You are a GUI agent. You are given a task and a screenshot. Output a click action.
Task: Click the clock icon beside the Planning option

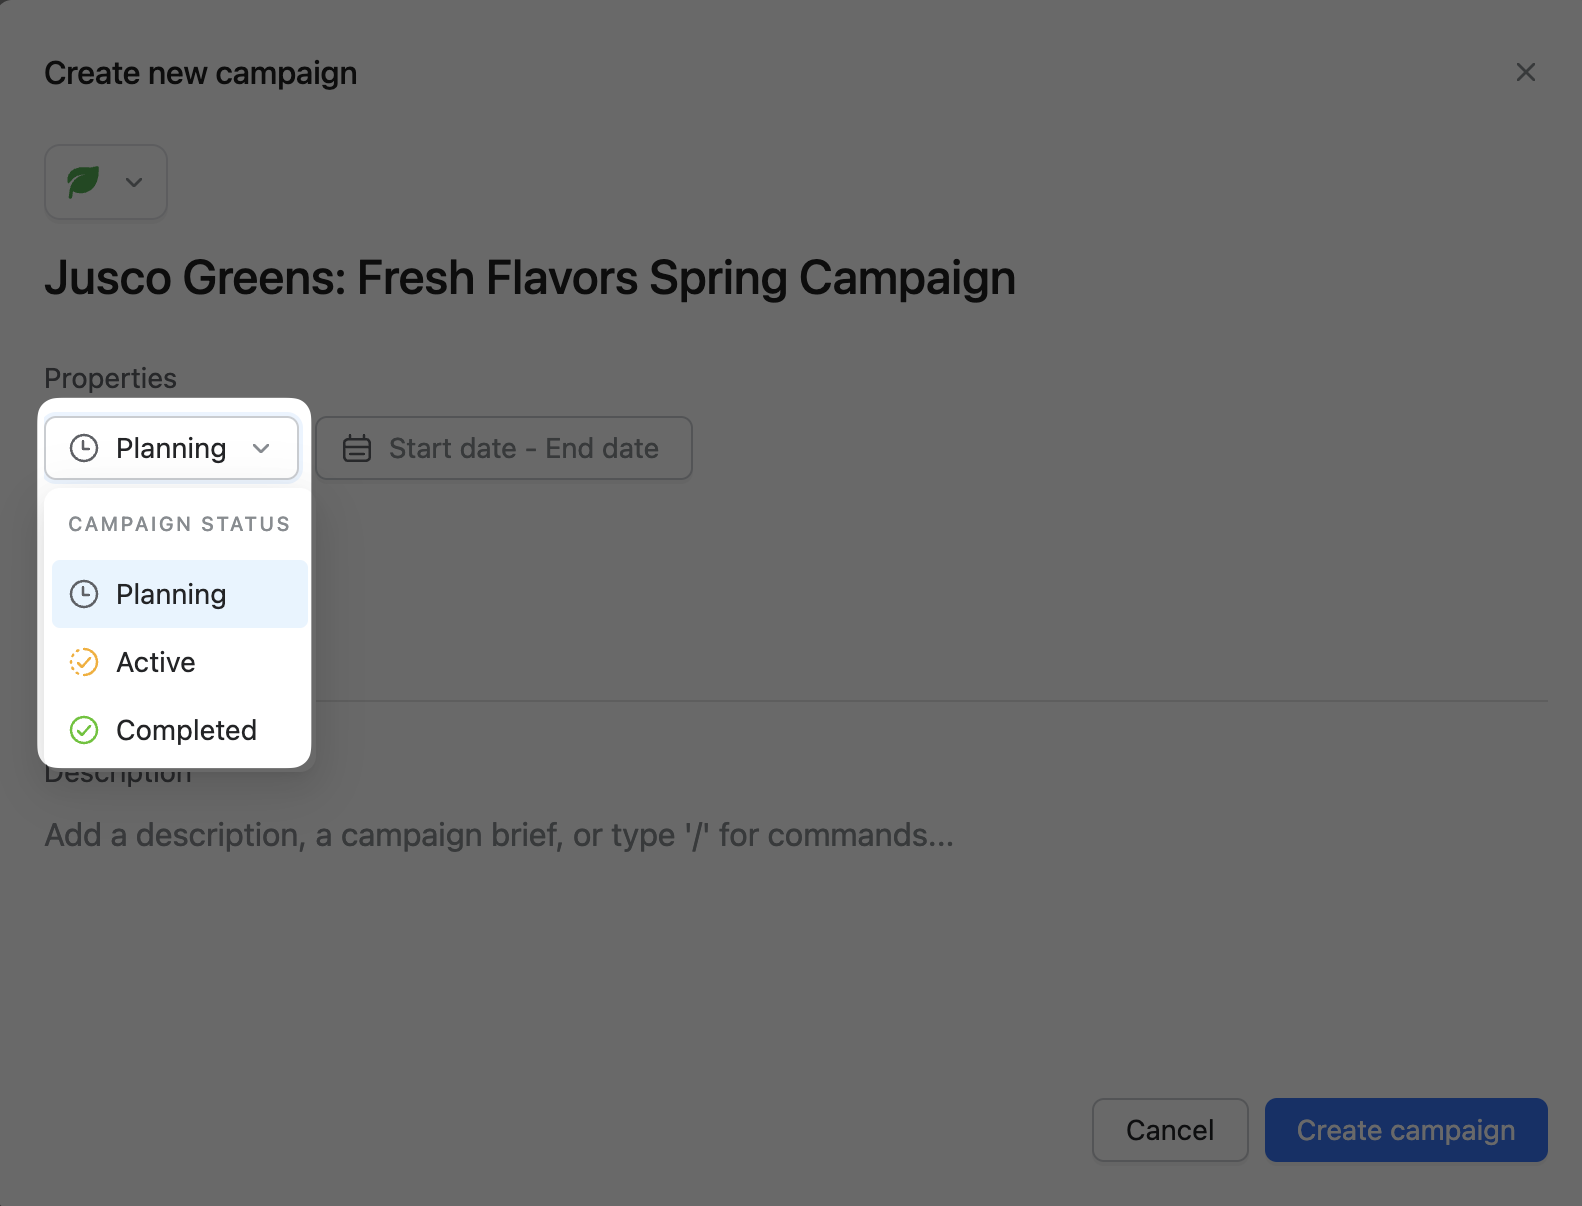[x=84, y=594]
